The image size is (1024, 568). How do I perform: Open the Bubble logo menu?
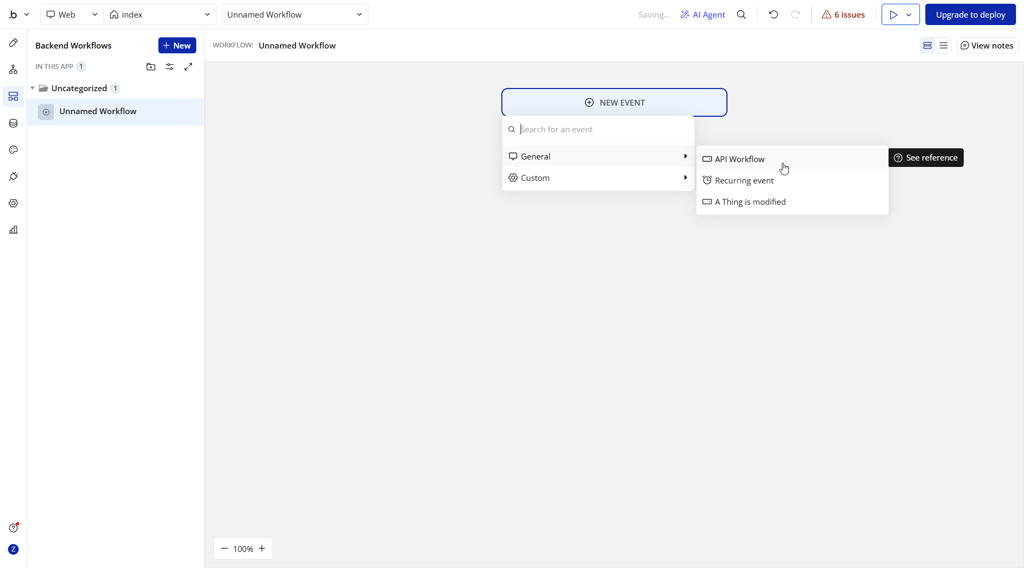click(x=18, y=14)
